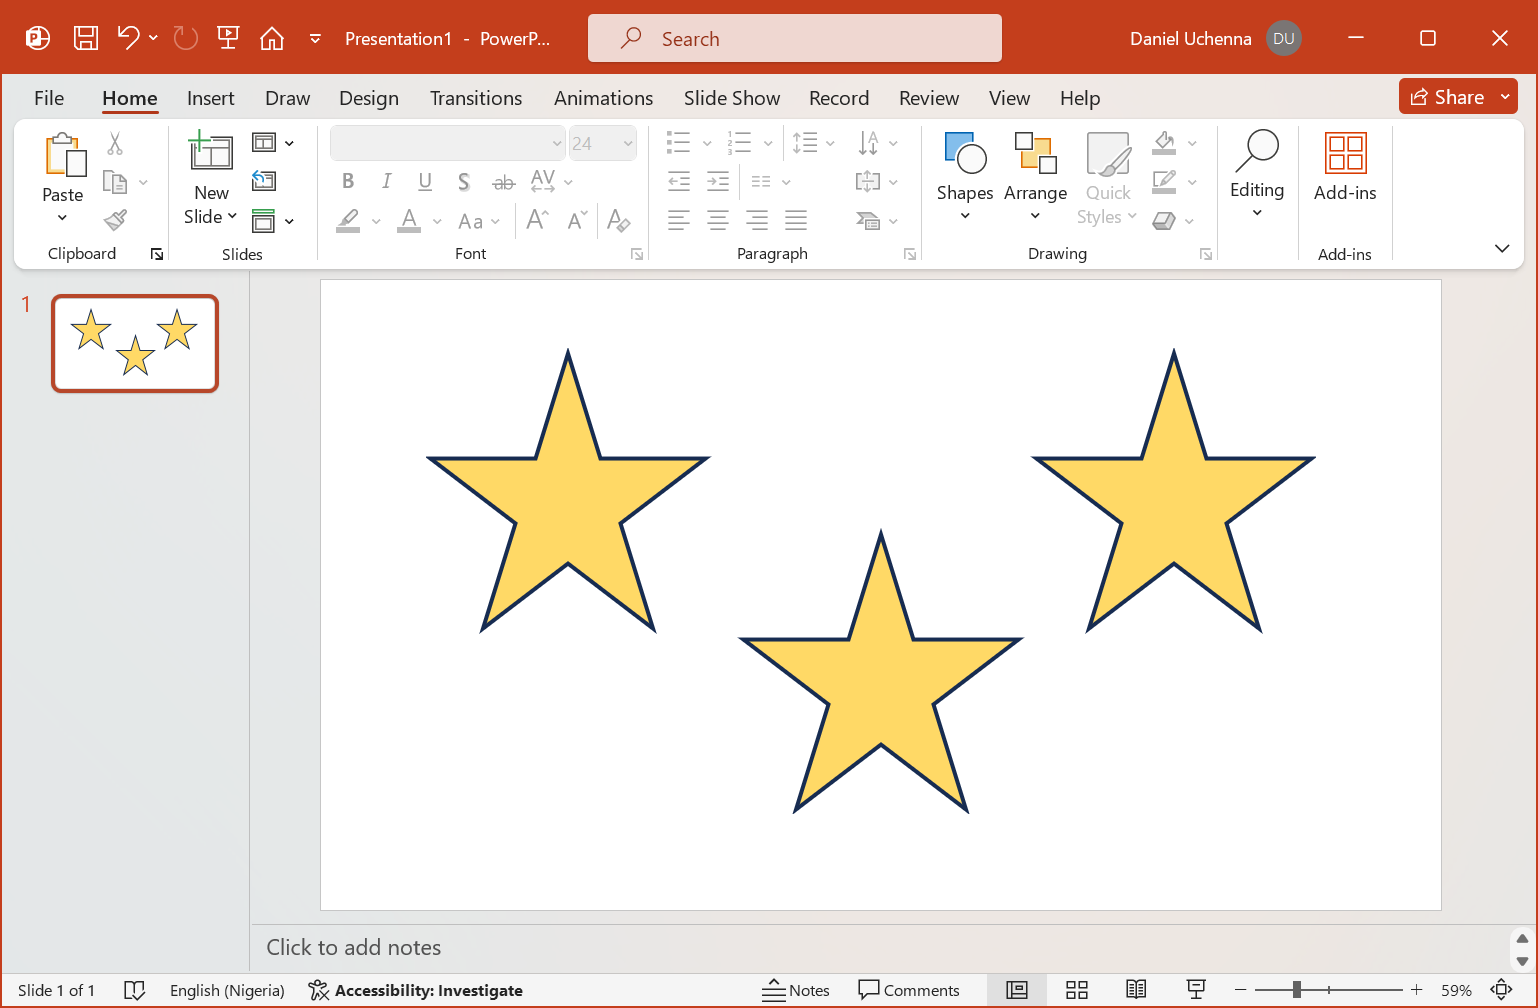
Task: Open the Design tab
Action: tap(369, 98)
